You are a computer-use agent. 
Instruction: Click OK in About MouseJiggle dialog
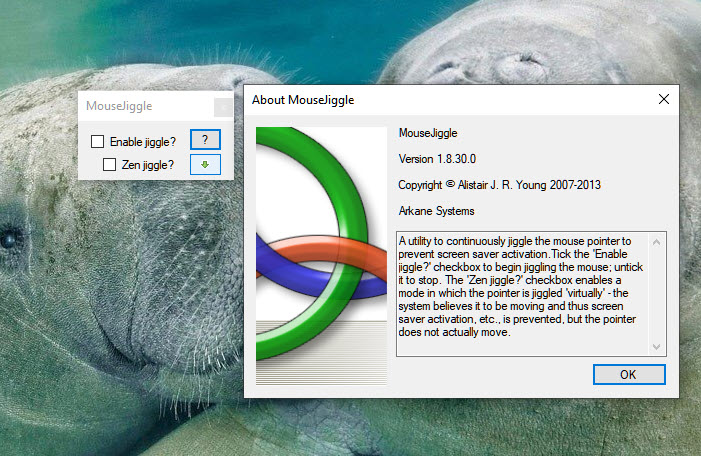pos(629,374)
